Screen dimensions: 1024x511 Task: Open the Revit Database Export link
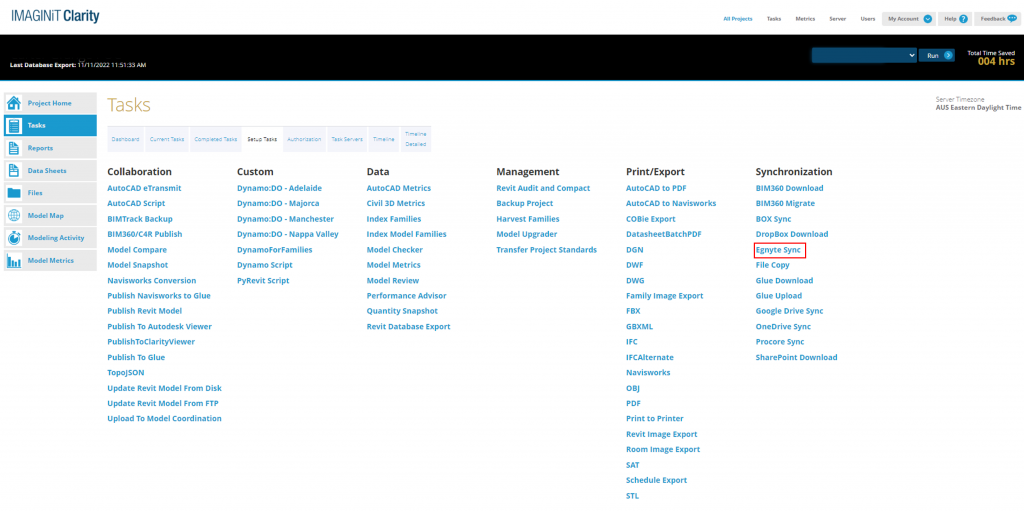(409, 327)
